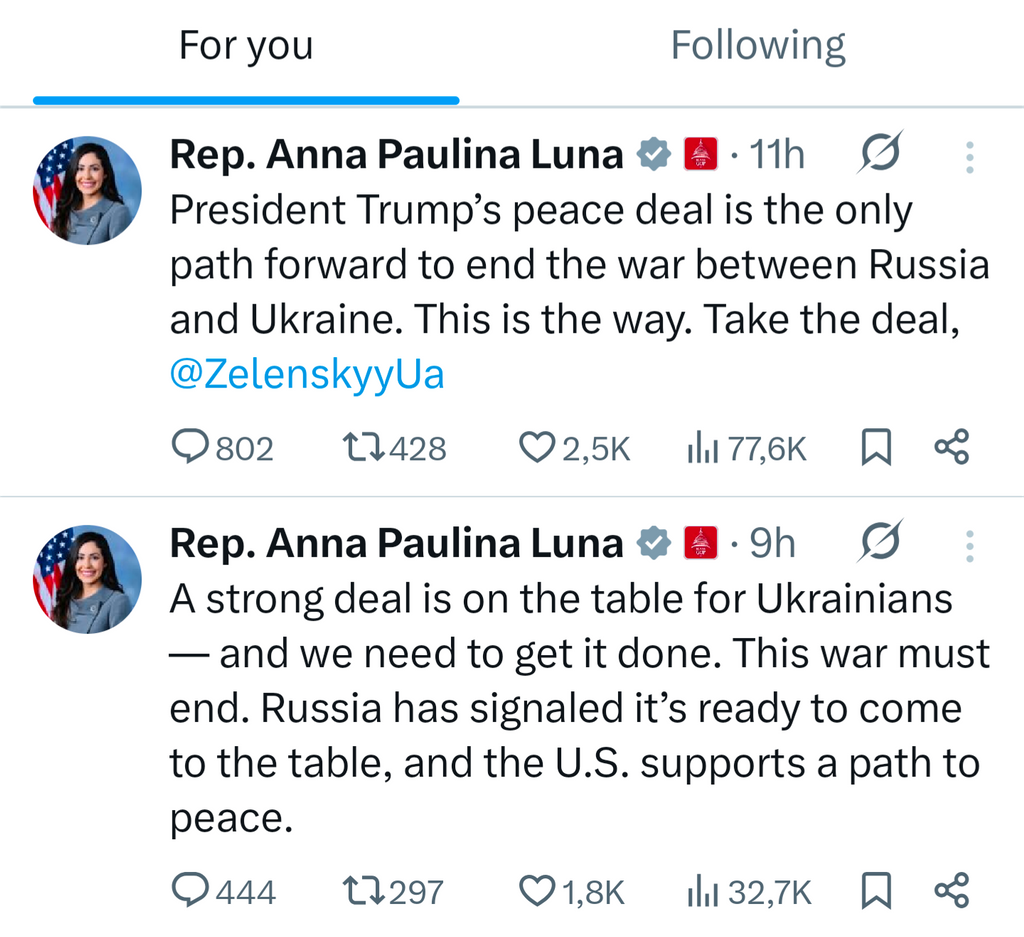Open Grok icon on 11h tweet
The width and height of the screenshot is (1024, 937).
pos(880,155)
